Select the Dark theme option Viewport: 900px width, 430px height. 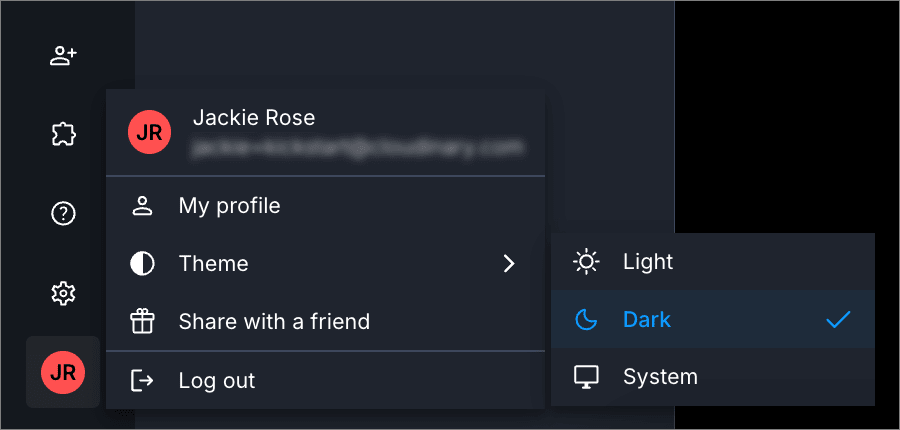[x=647, y=320]
